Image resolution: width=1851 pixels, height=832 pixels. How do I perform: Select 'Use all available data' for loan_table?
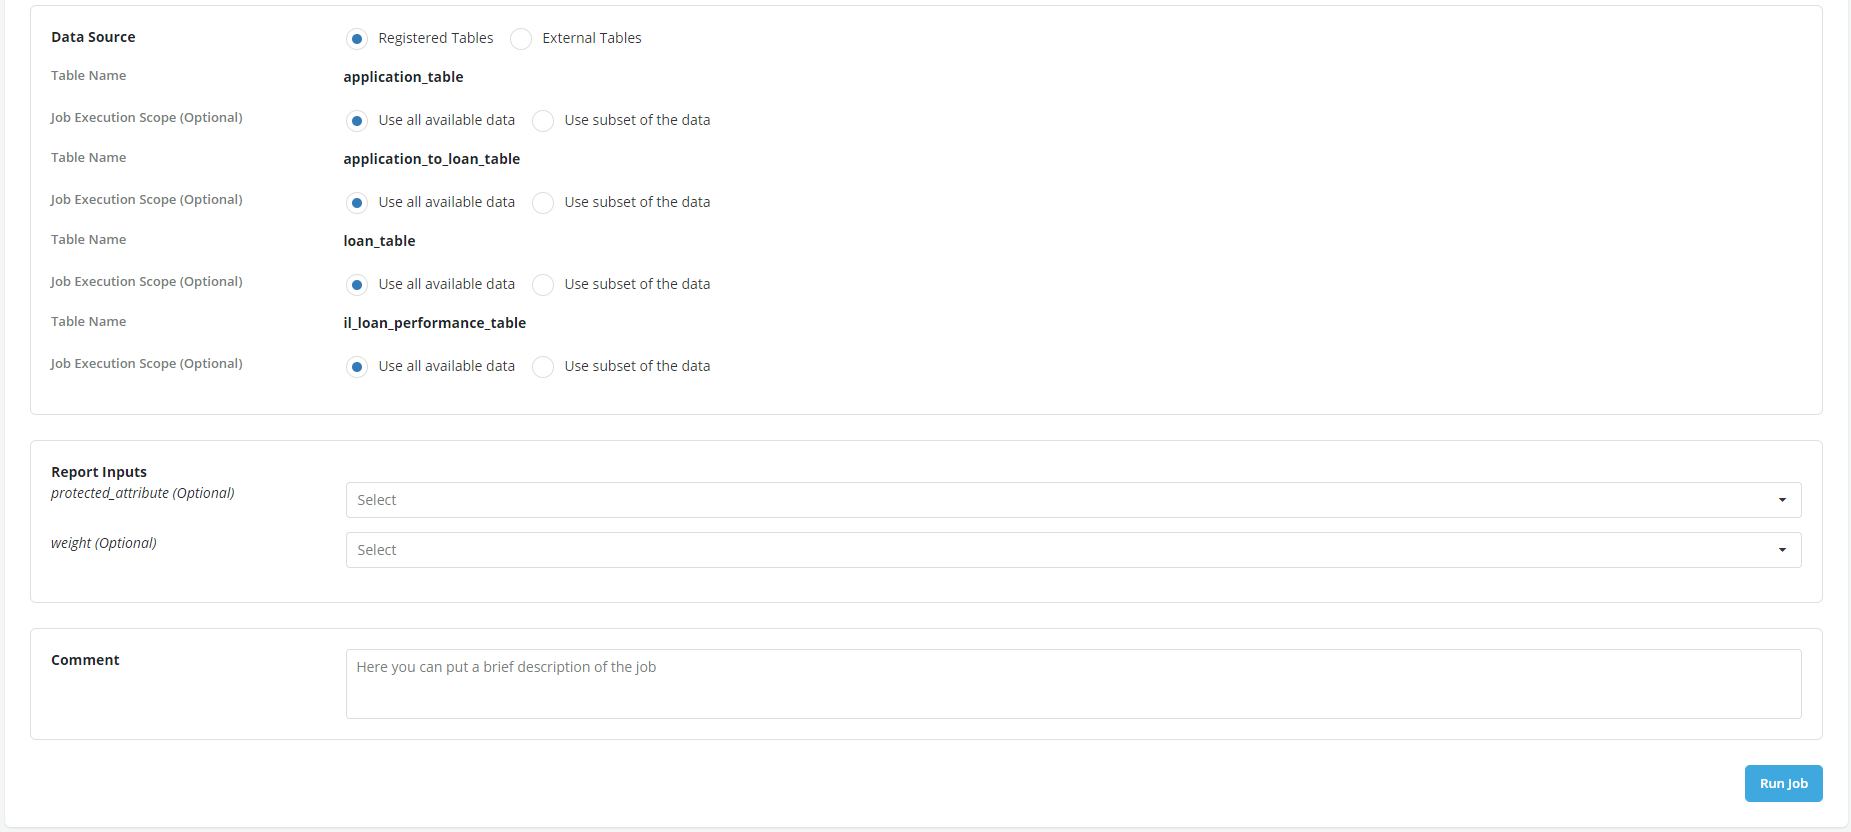pyautogui.click(x=357, y=285)
